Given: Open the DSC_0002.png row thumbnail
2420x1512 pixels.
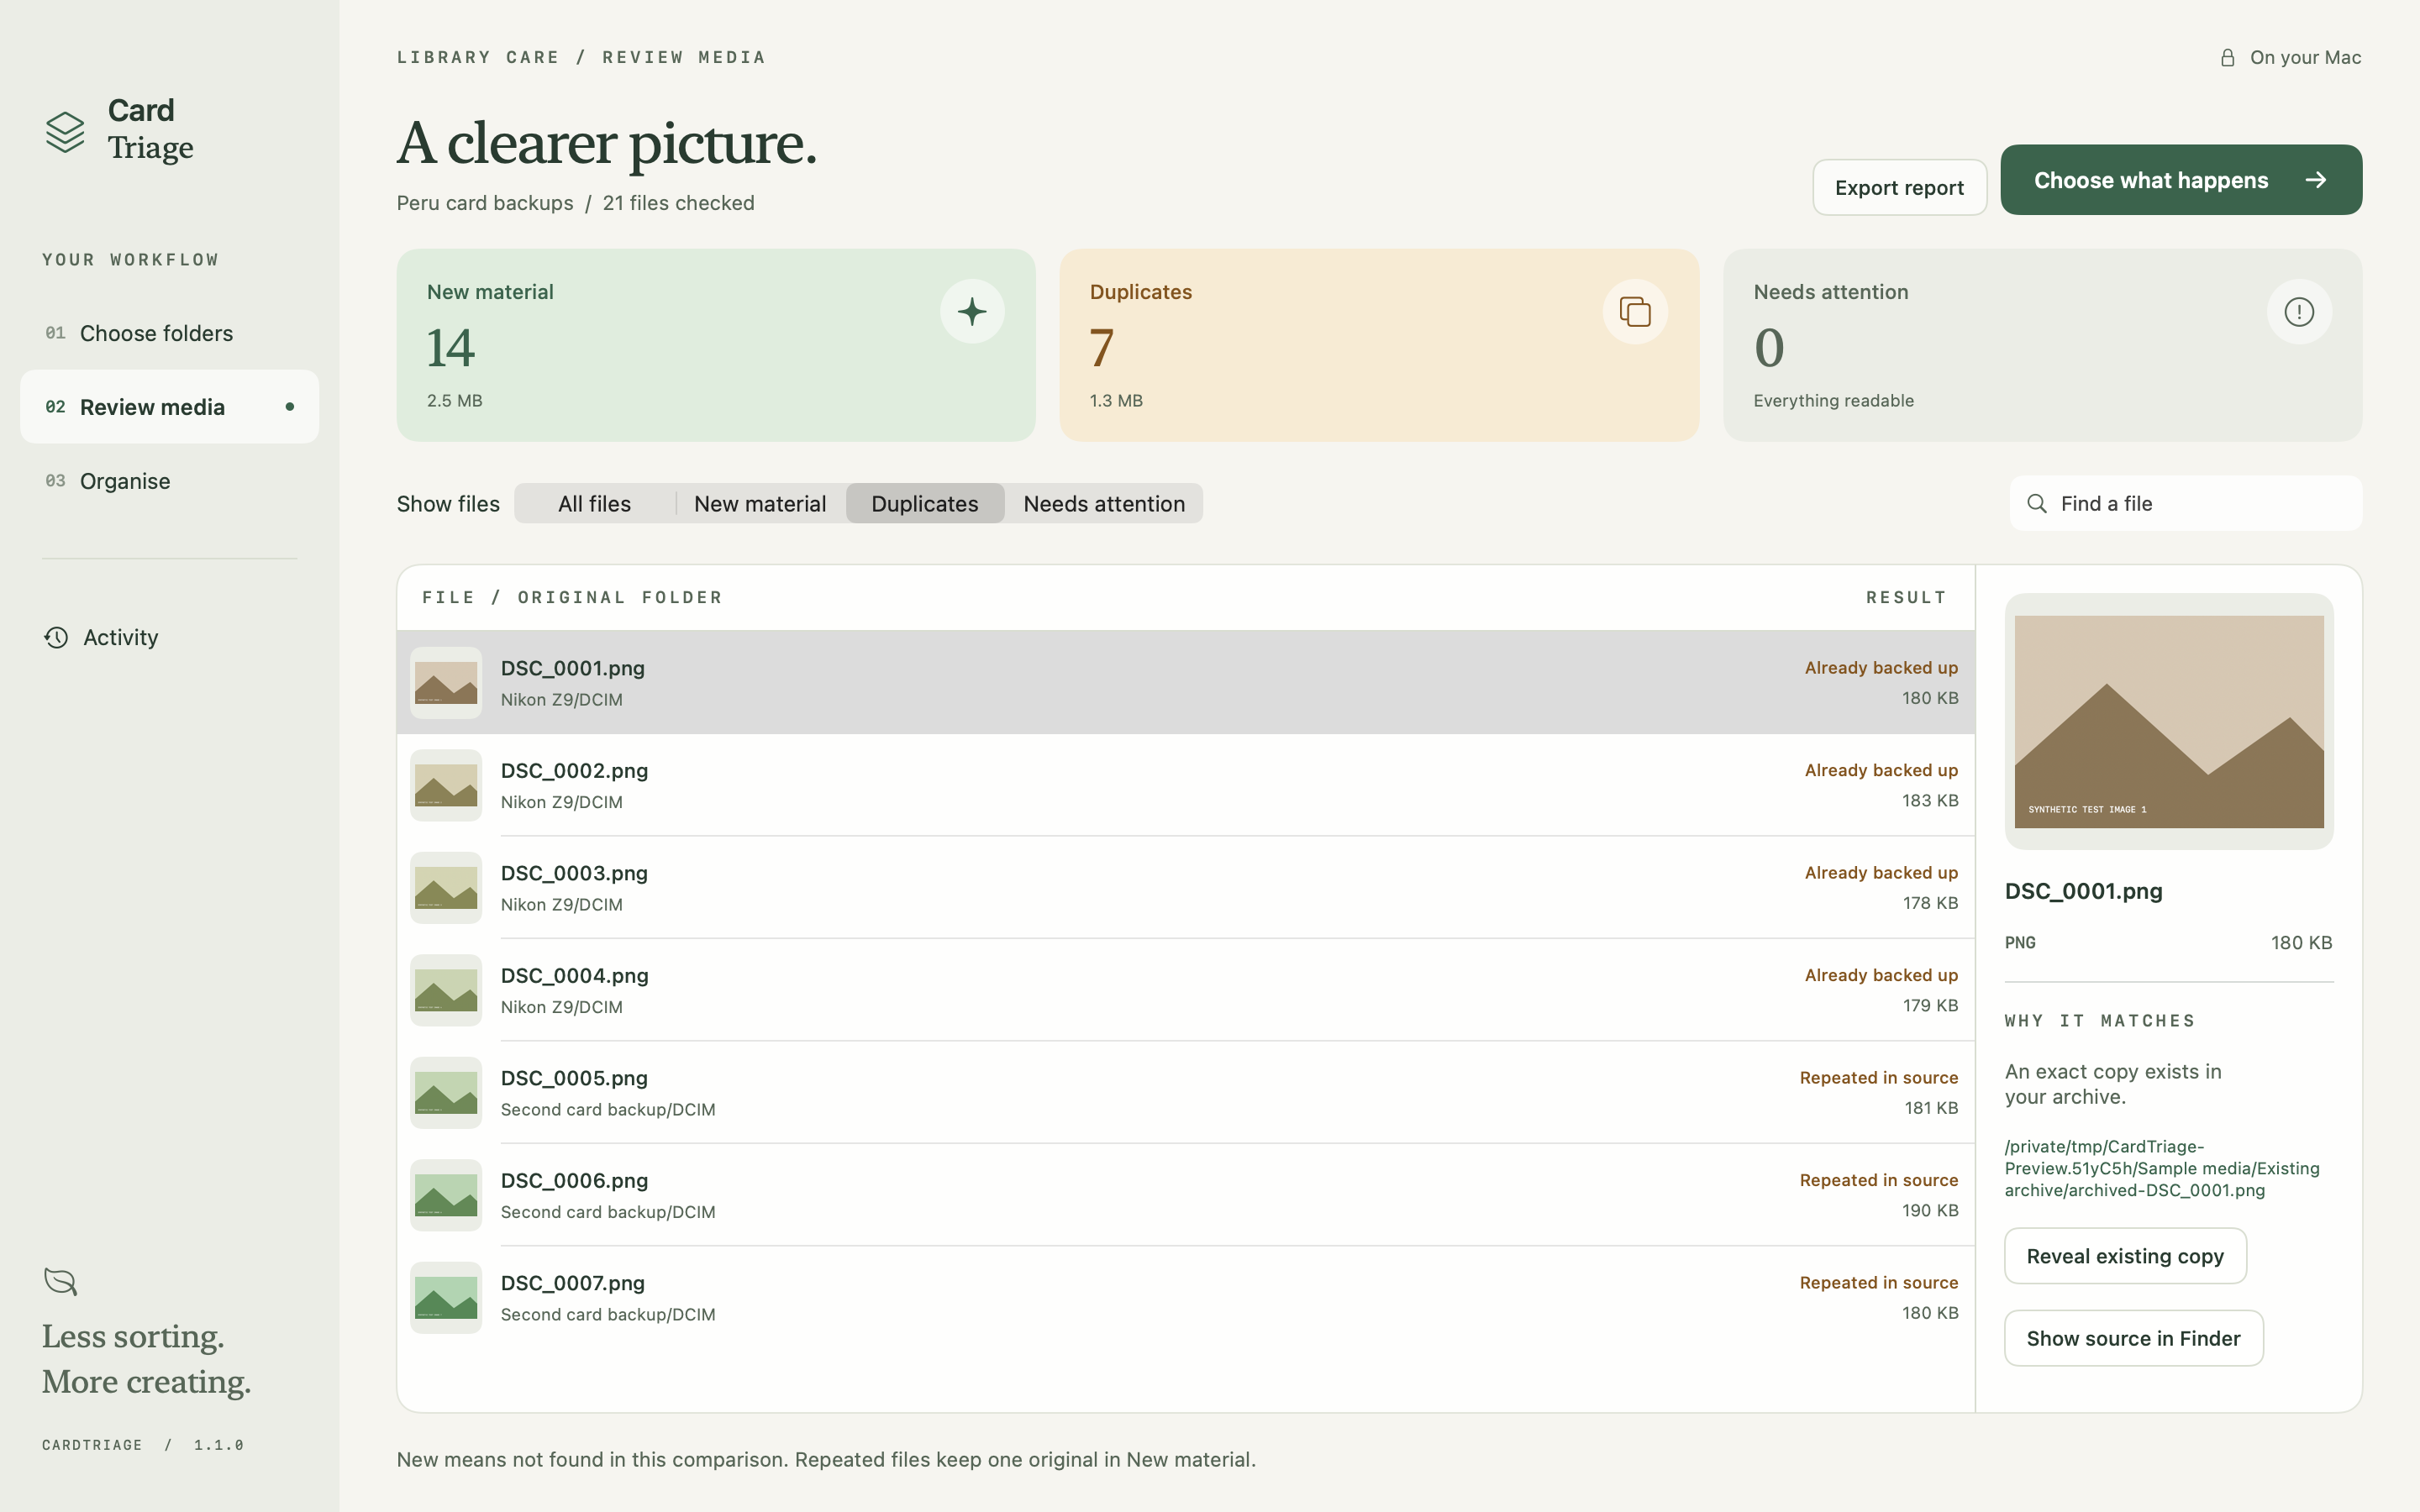Looking at the screenshot, I should click(446, 785).
